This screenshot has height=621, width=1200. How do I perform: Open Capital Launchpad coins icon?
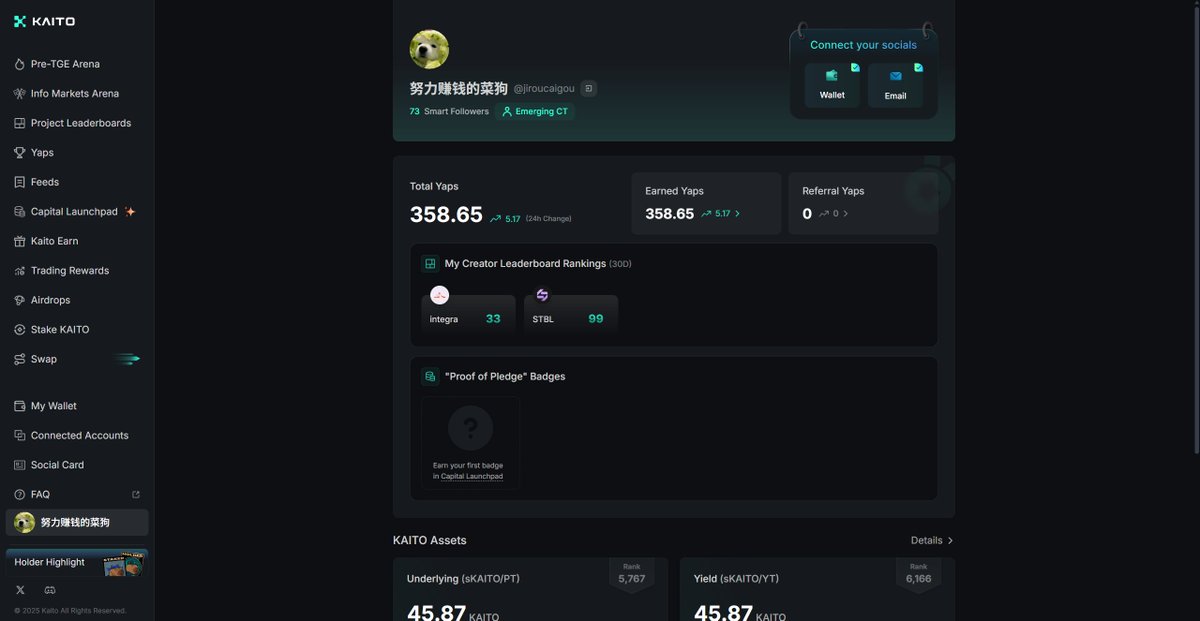(19, 212)
